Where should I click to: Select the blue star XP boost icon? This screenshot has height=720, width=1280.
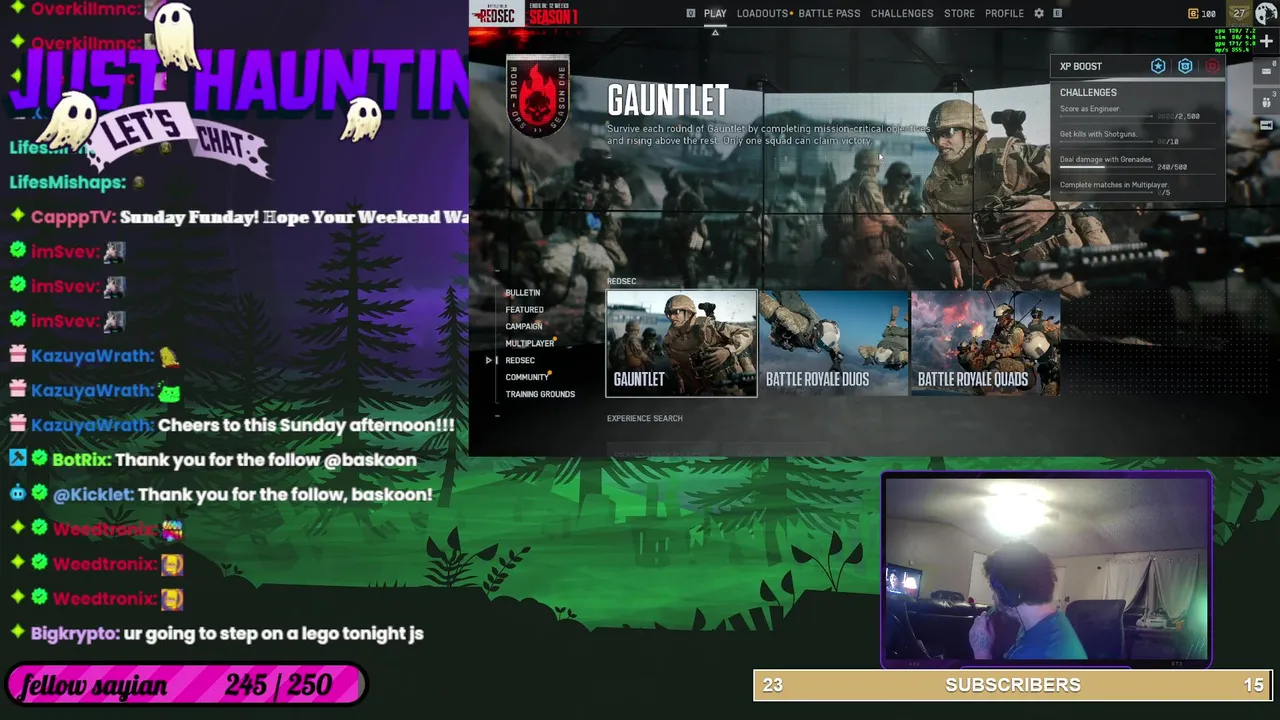click(x=1158, y=66)
